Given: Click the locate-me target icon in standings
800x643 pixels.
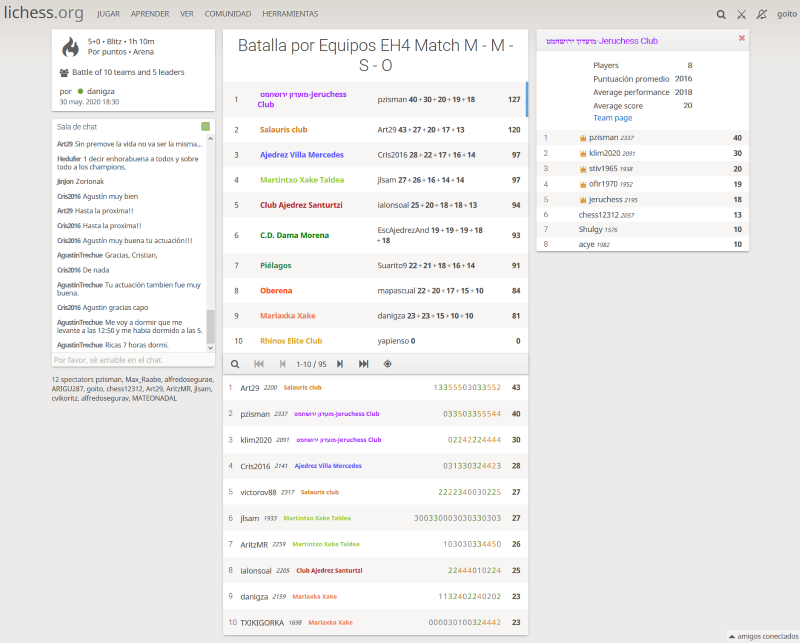Looking at the screenshot, I should (x=387, y=364).
